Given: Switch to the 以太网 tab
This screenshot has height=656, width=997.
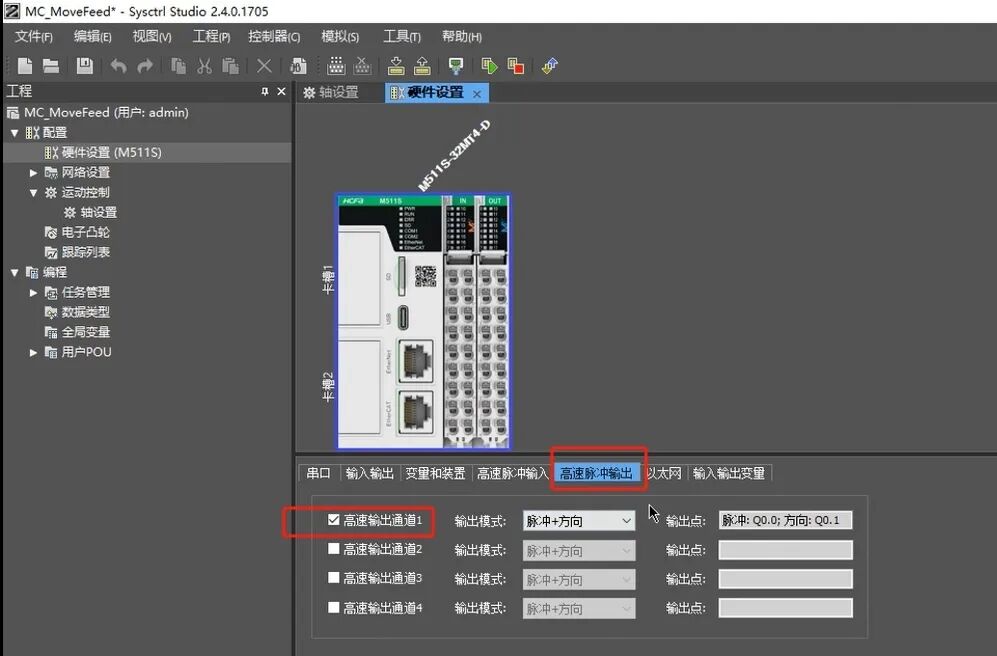Looking at the screenshot, I should click(x=664, y=473).
